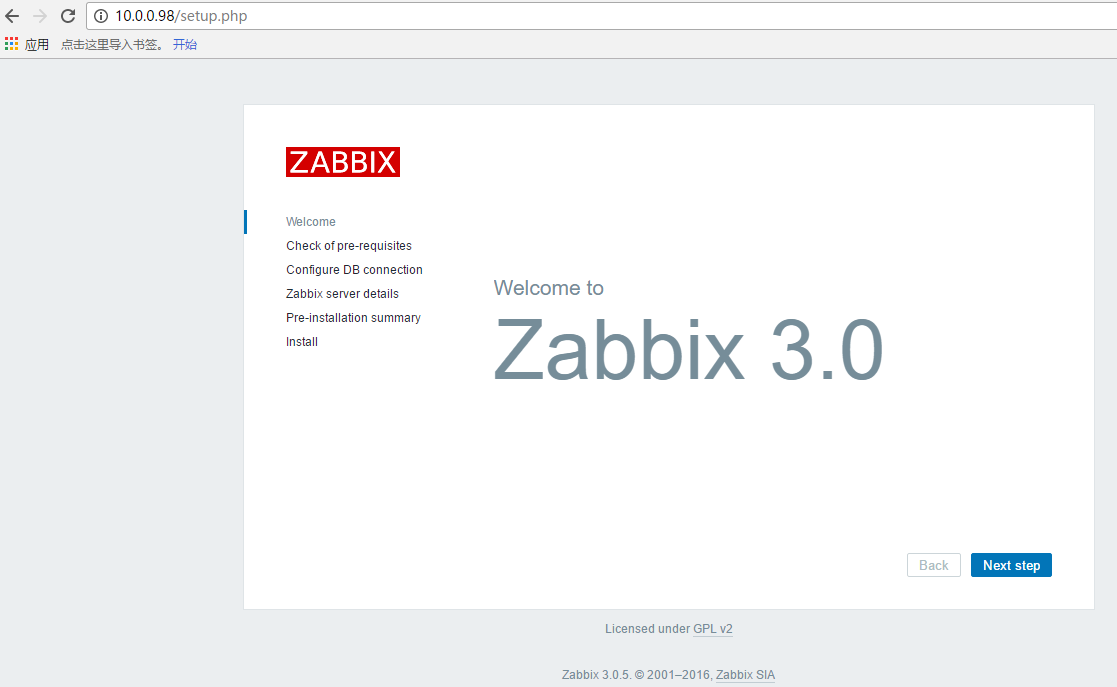Click the Welcome to heading text
The width and height of the screenshot is (1117, 687).
click(549, 288)
